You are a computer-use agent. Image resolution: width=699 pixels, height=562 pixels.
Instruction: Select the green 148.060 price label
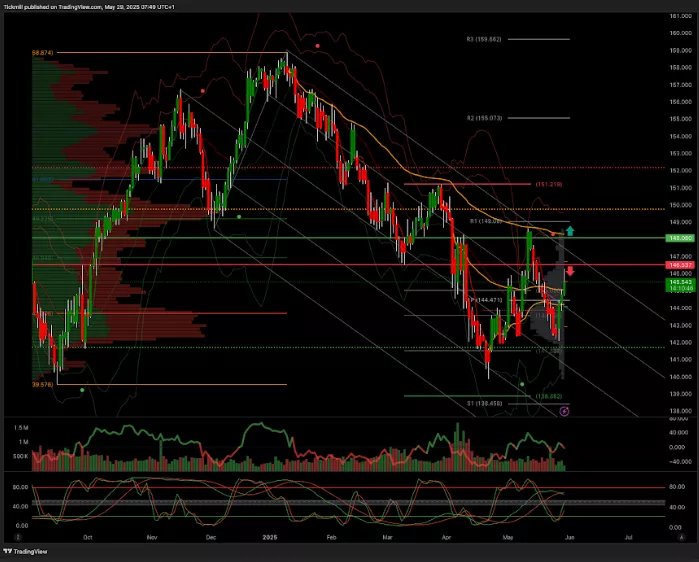coord(680,238)
